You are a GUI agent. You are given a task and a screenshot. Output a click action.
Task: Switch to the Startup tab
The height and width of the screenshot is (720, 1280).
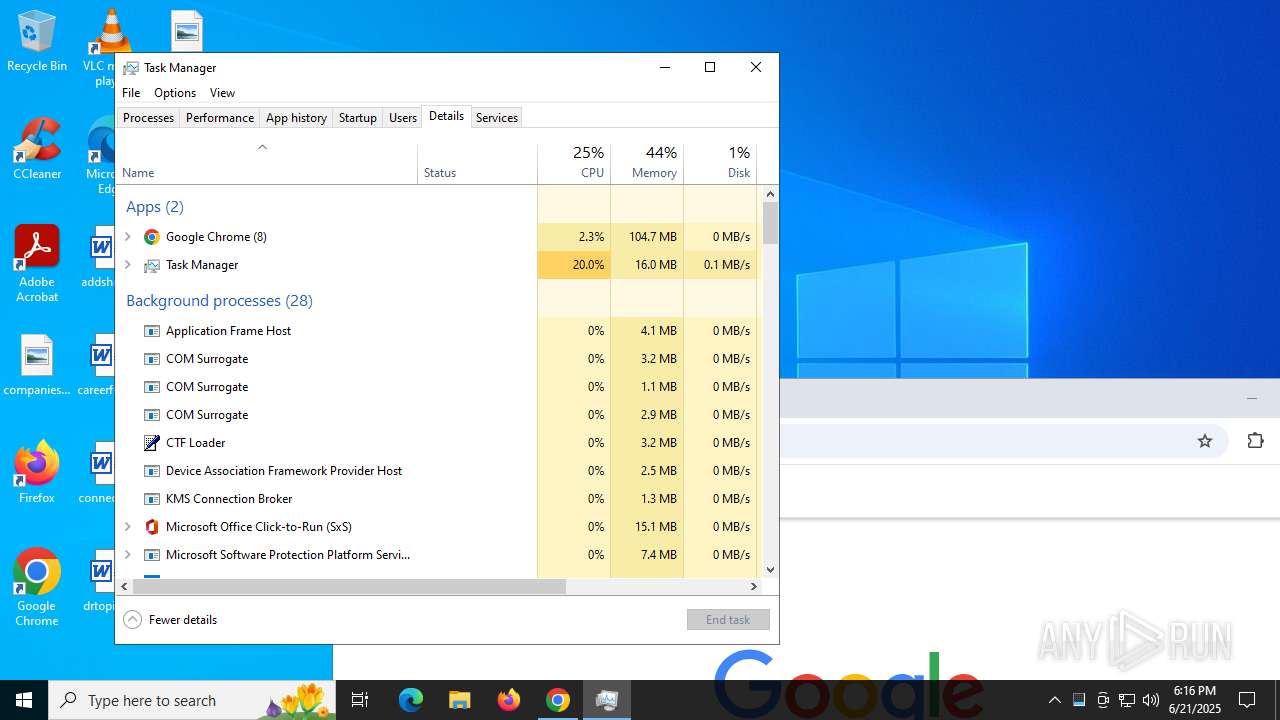coord(357,118)
